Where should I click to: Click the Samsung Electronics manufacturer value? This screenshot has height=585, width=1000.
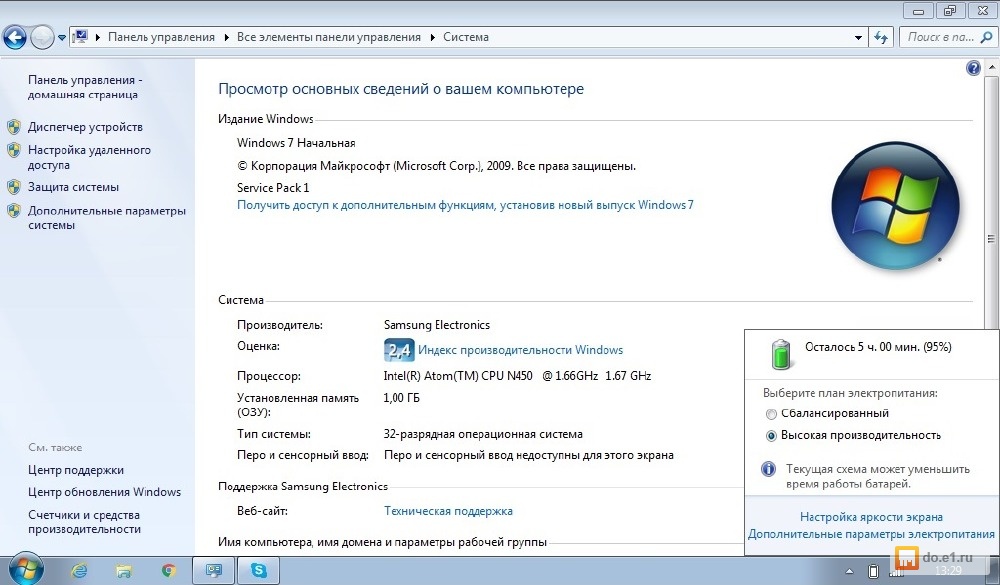click(437, 325)
